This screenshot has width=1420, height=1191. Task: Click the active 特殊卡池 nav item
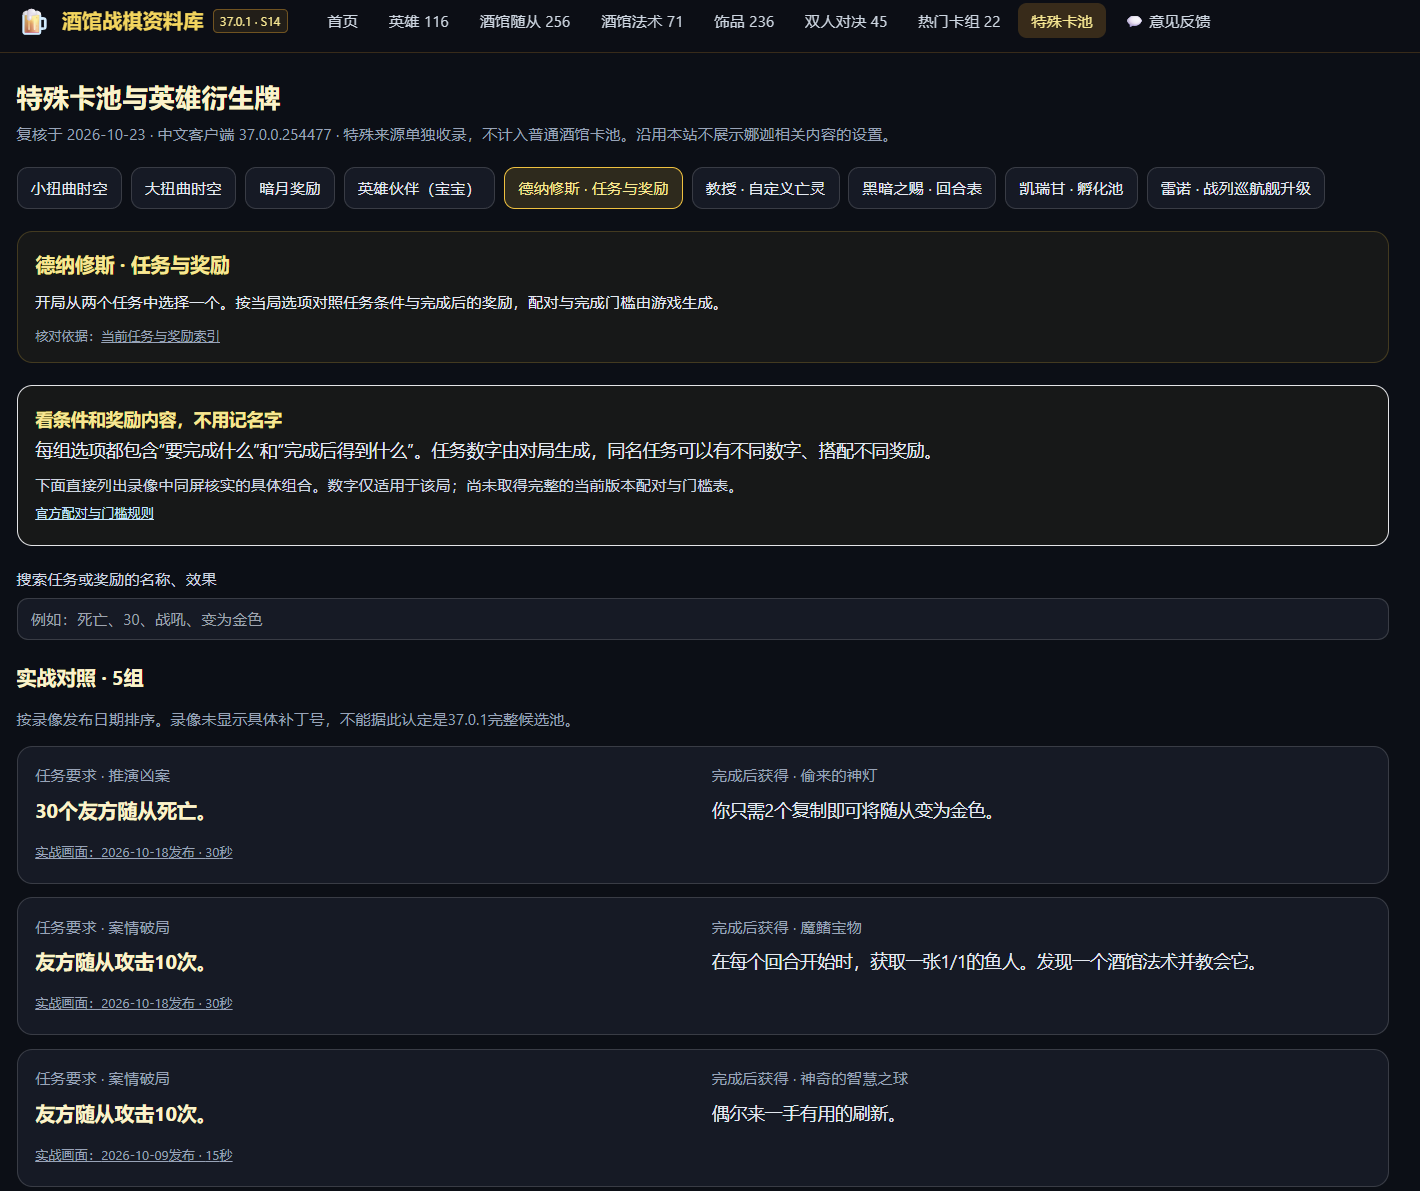1062,21
